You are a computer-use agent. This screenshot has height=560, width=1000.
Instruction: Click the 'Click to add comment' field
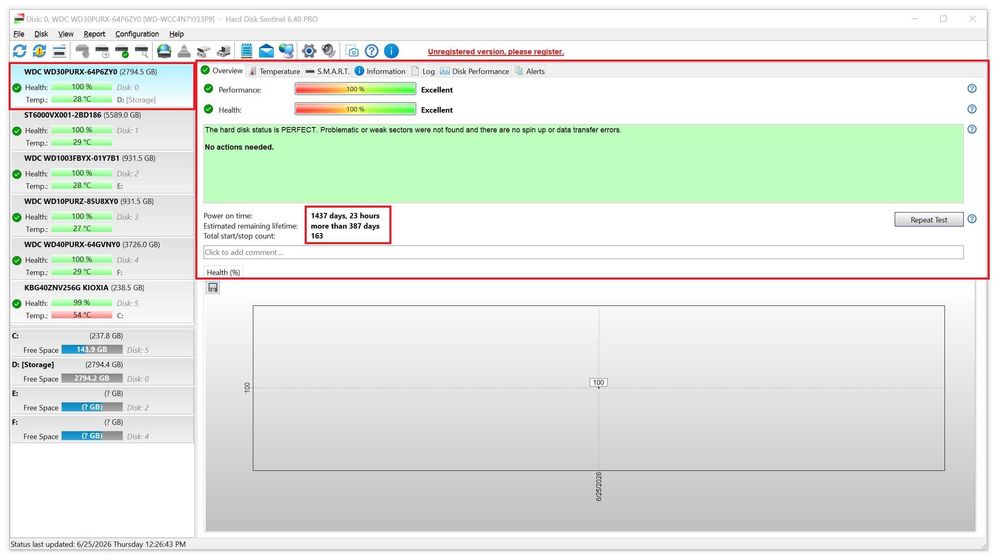pos(583,253)
